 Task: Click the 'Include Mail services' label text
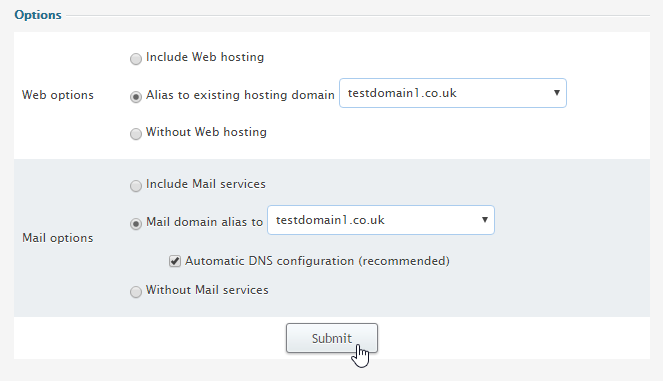pos(206,184)
